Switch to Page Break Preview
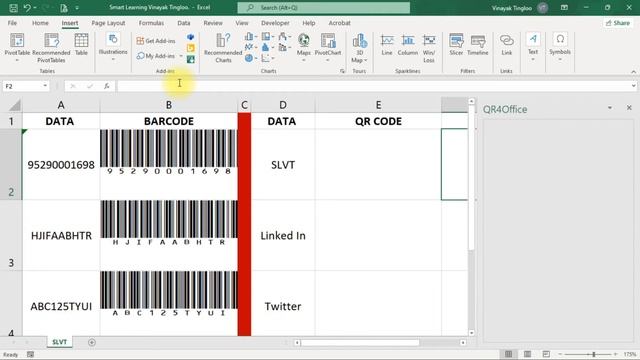Image resolution: width=640 pixels, height=360 pixels. click(546, 354)
